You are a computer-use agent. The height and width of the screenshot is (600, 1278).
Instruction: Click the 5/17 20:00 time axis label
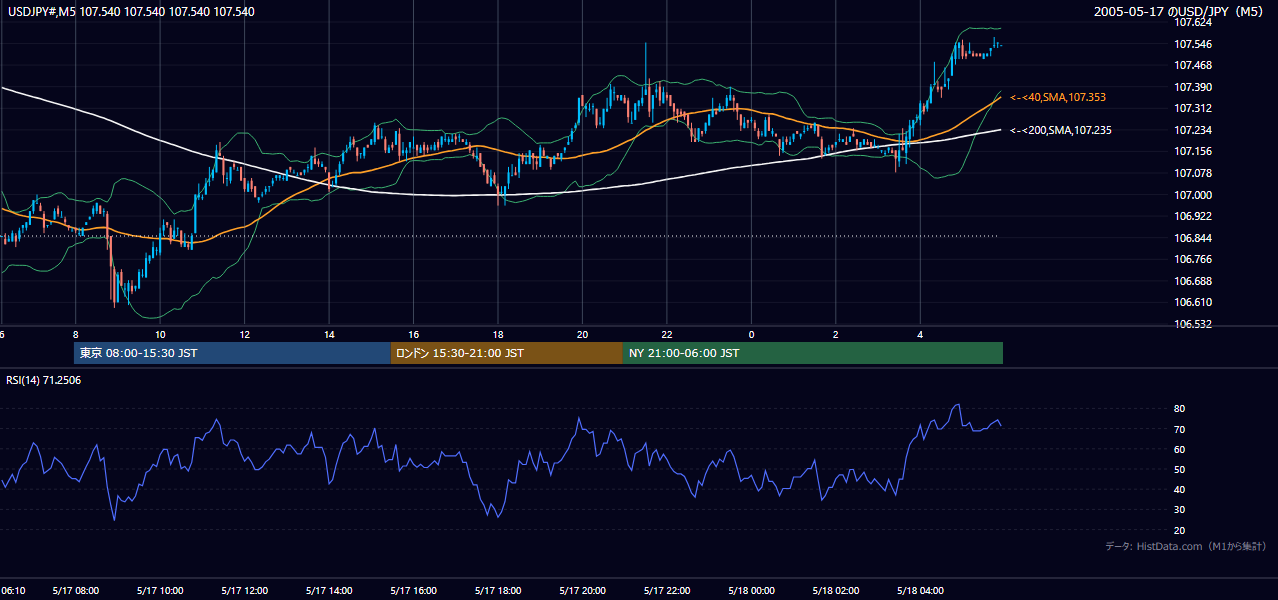583,591
